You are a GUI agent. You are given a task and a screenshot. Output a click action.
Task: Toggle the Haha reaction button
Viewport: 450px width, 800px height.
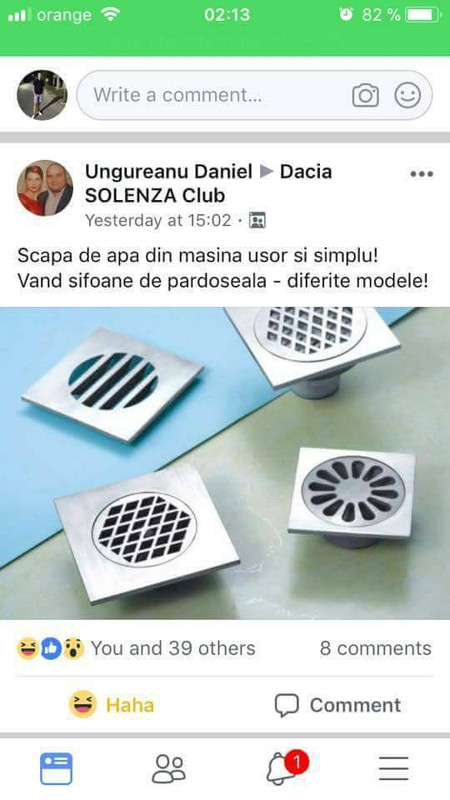[112, 705]
